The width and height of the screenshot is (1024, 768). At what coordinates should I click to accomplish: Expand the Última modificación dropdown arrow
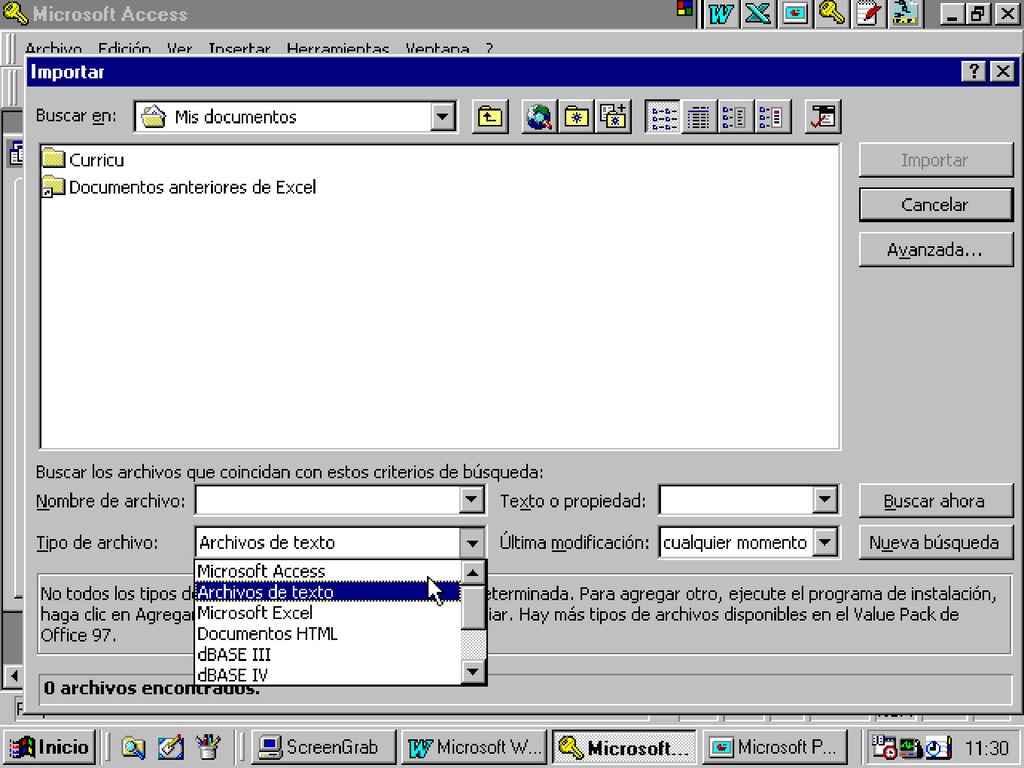(x=825, y=543)
